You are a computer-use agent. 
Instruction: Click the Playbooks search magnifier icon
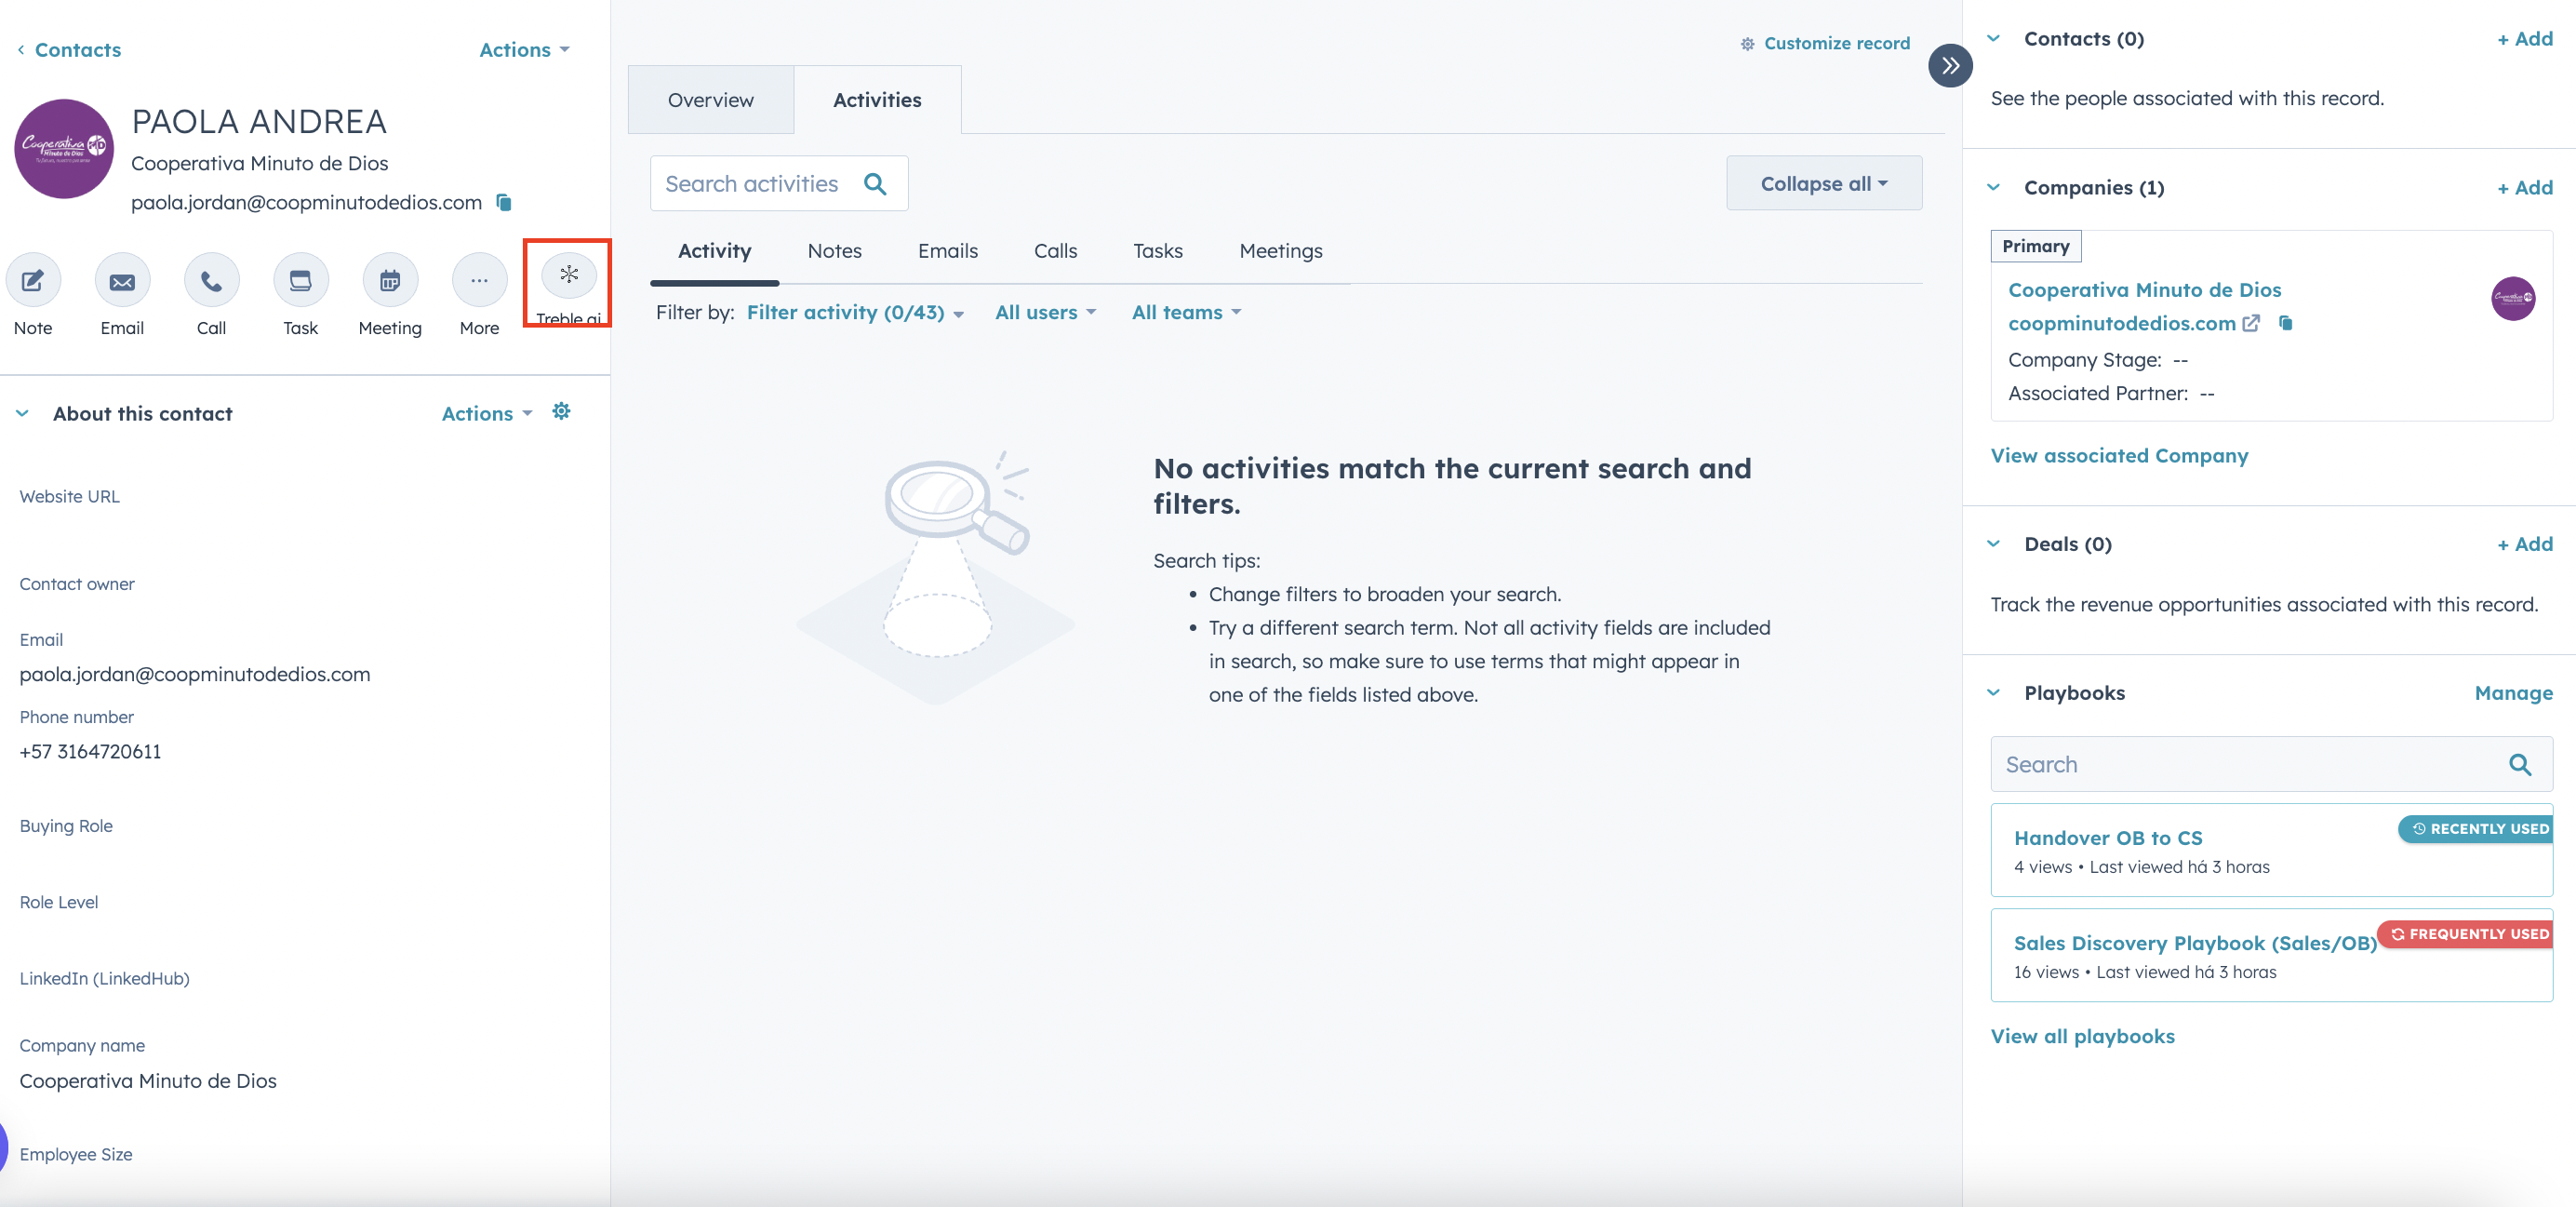pos(2519,765)
